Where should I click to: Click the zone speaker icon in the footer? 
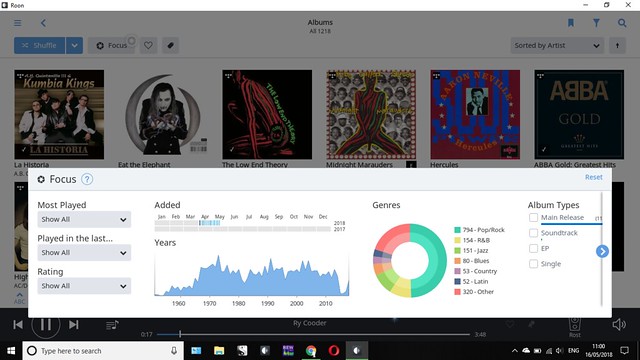coord(575,325)
